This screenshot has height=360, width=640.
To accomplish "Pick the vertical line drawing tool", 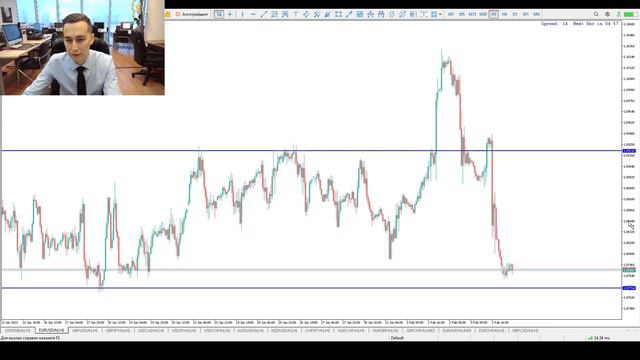I will [242, 14].
